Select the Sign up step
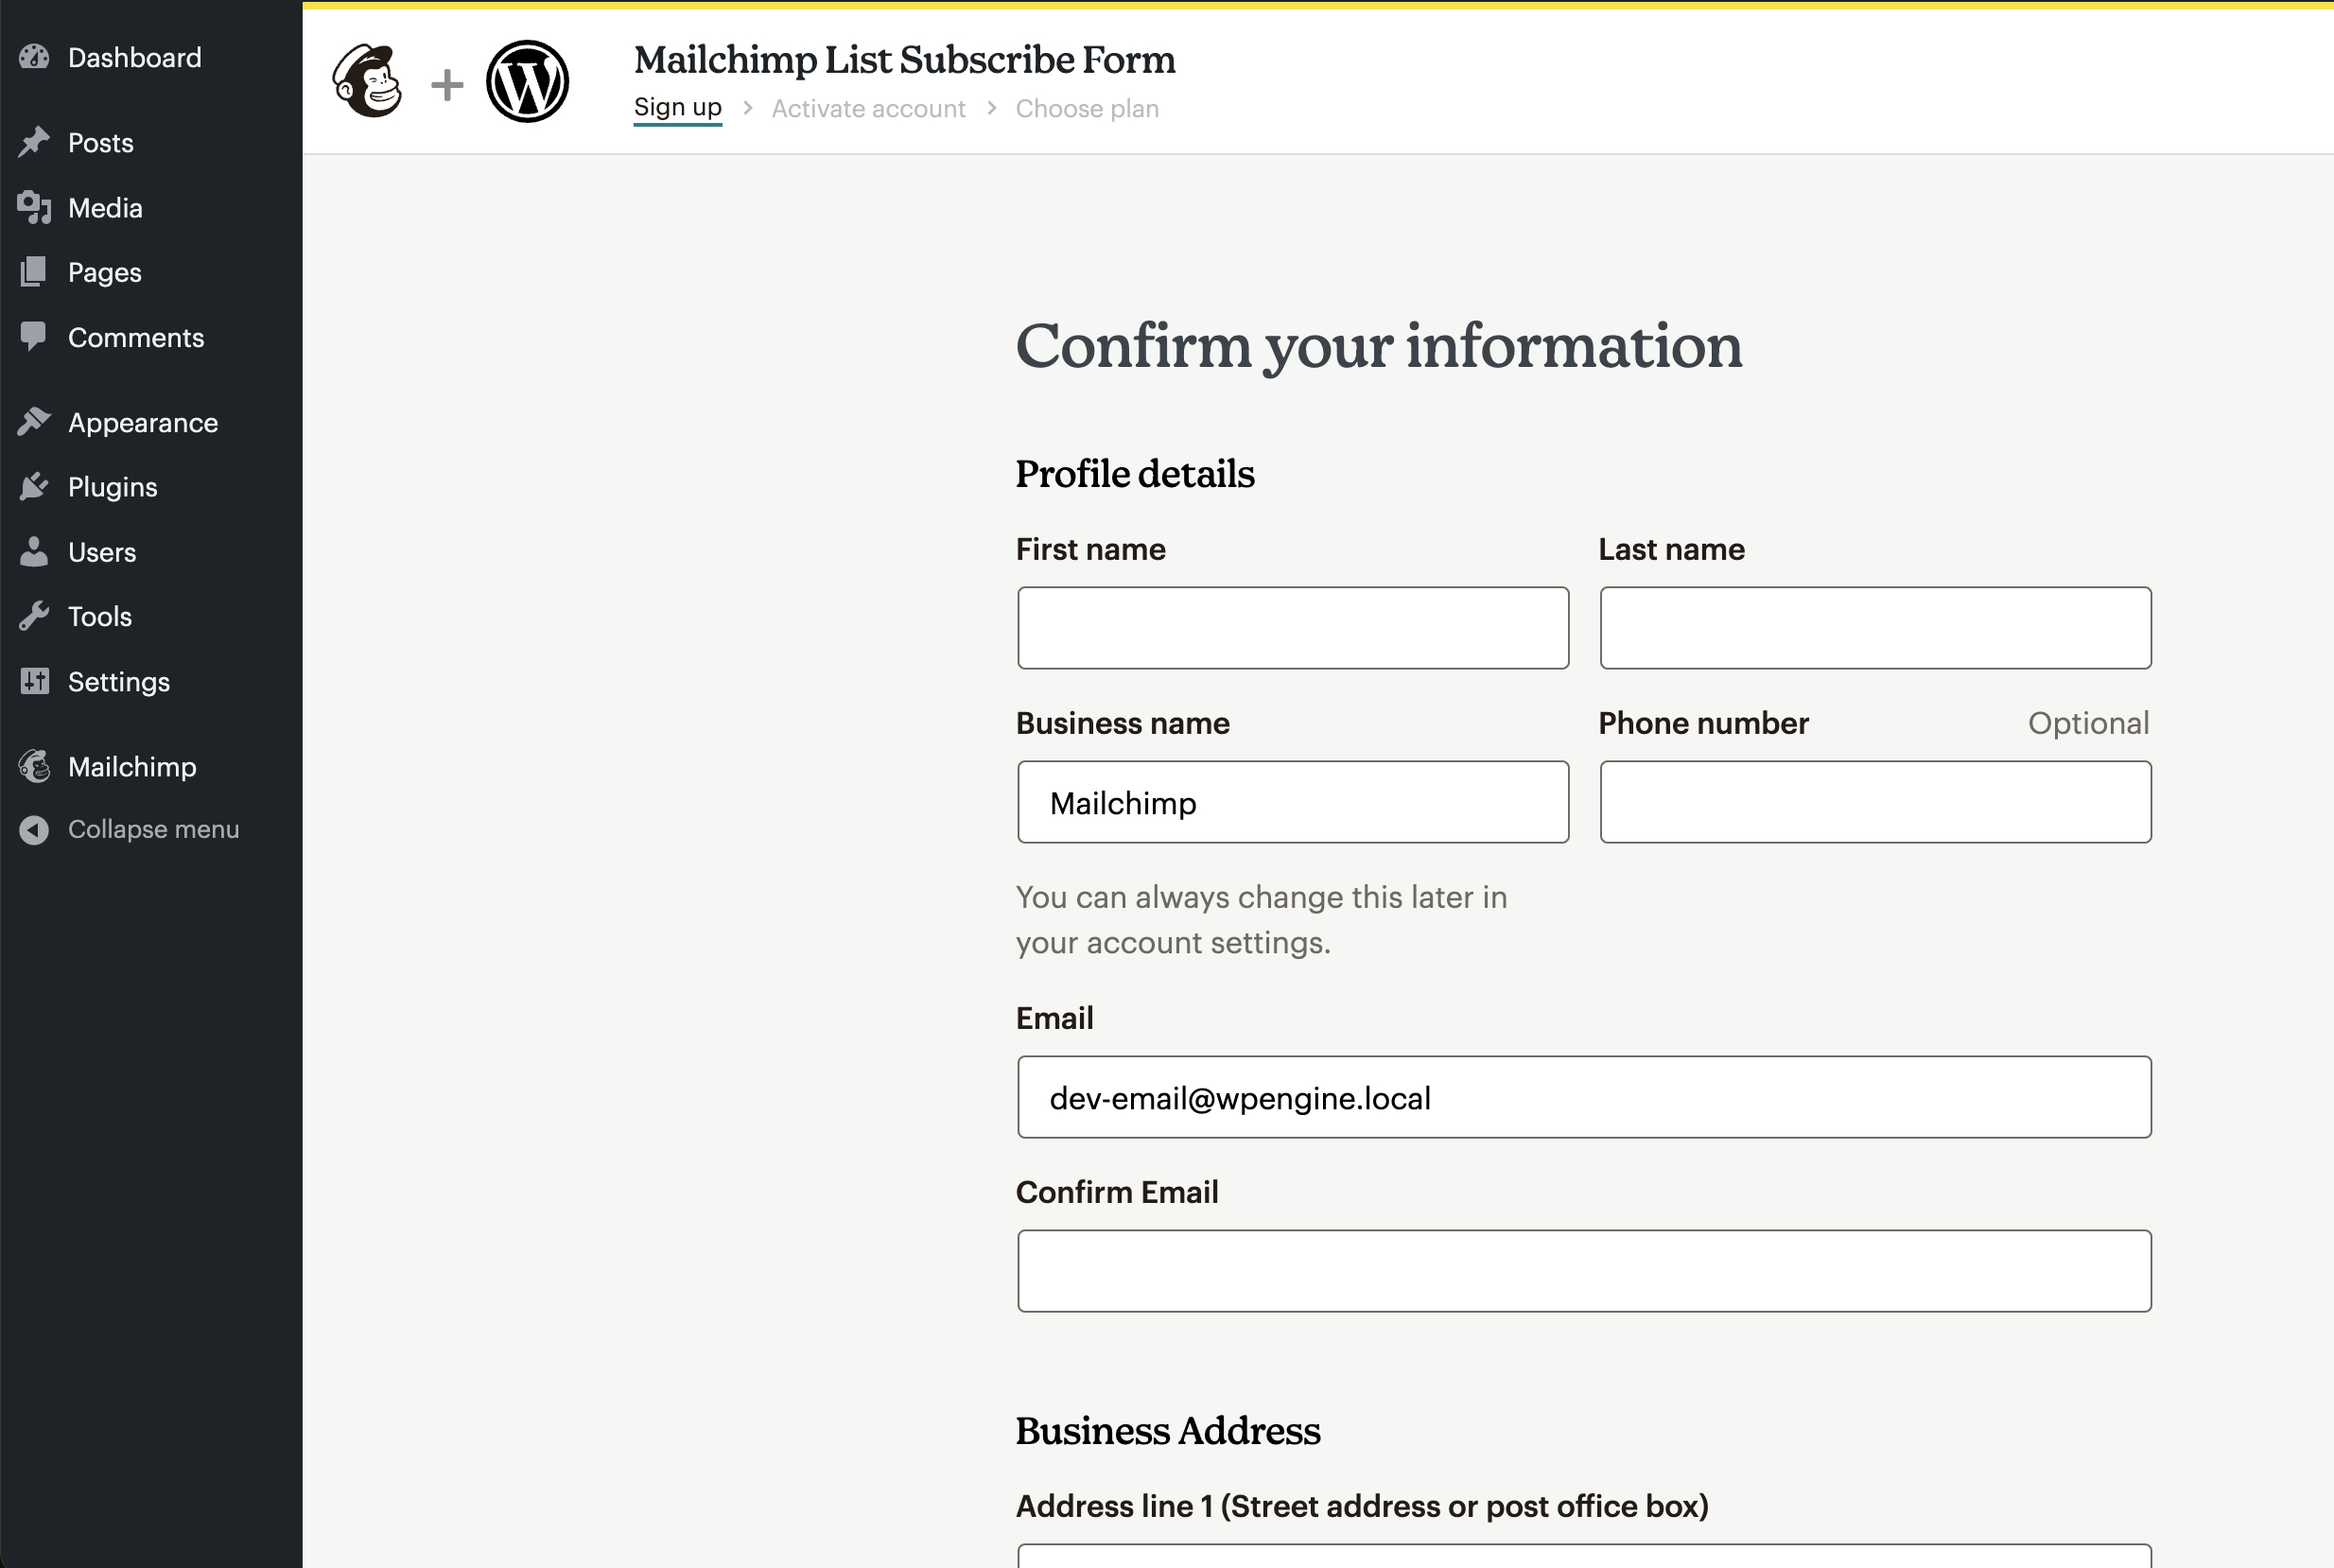The height and width of the screenshot is (1568, 2334). [678, 108]
